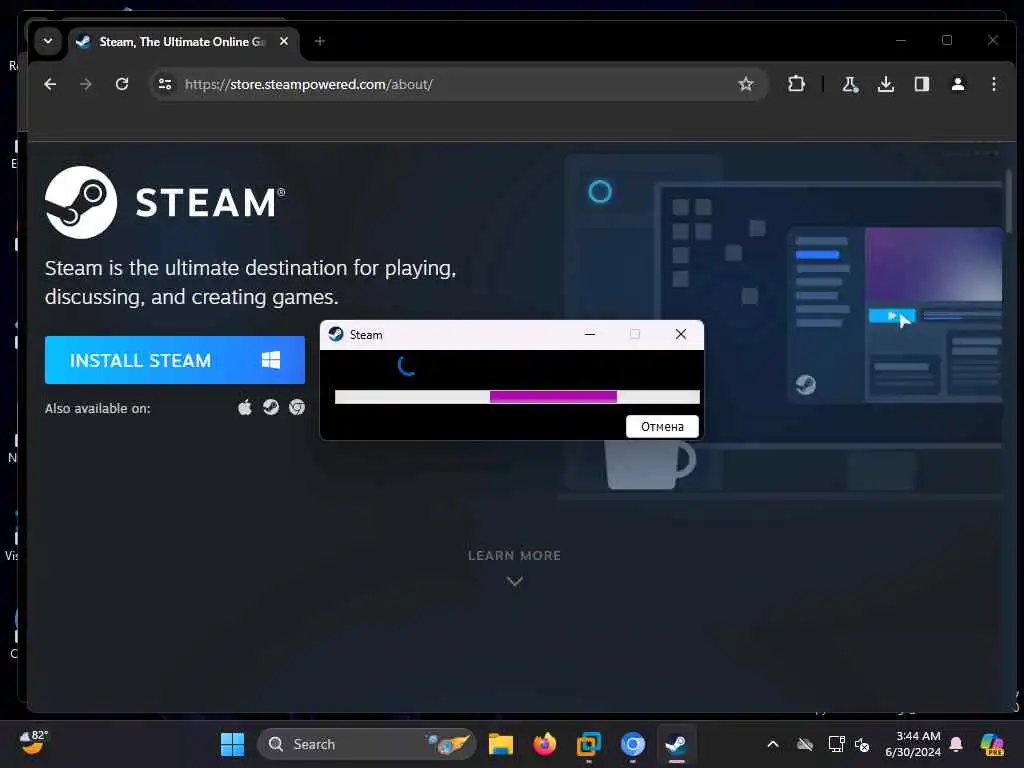Open Chrome Labs flask icon
This screenshot has width=1024, height=768.
850,84
